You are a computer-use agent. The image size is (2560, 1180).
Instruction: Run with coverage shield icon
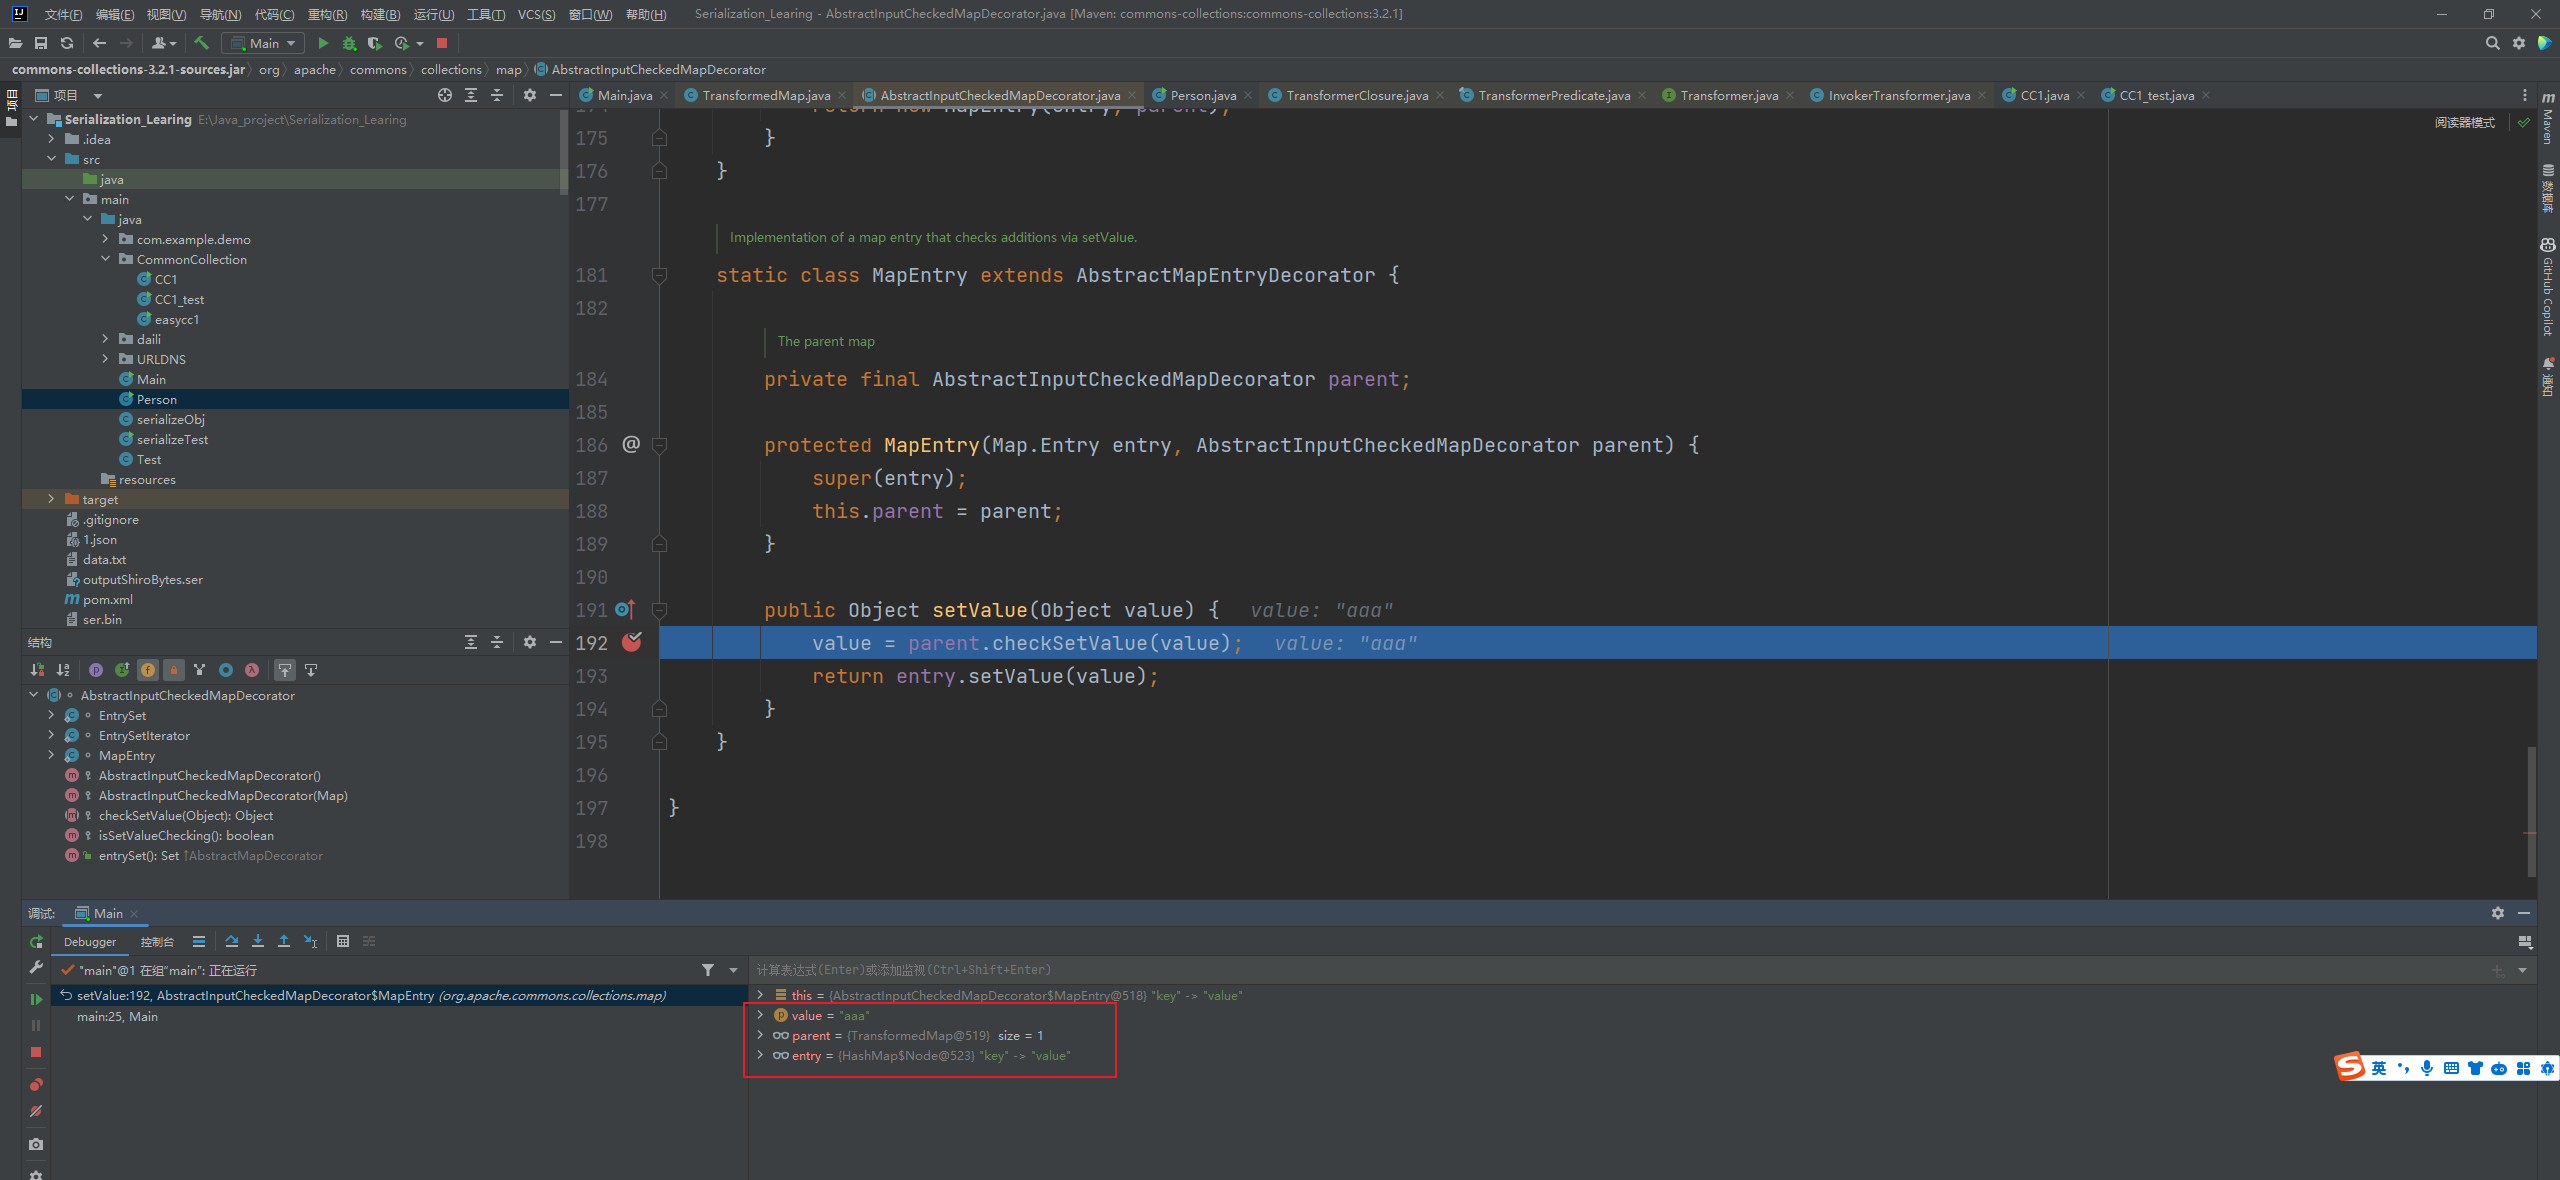(375, 43)
